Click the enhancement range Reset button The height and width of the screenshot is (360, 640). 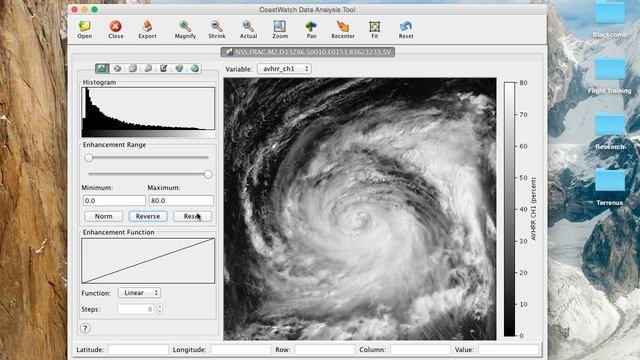192,216
